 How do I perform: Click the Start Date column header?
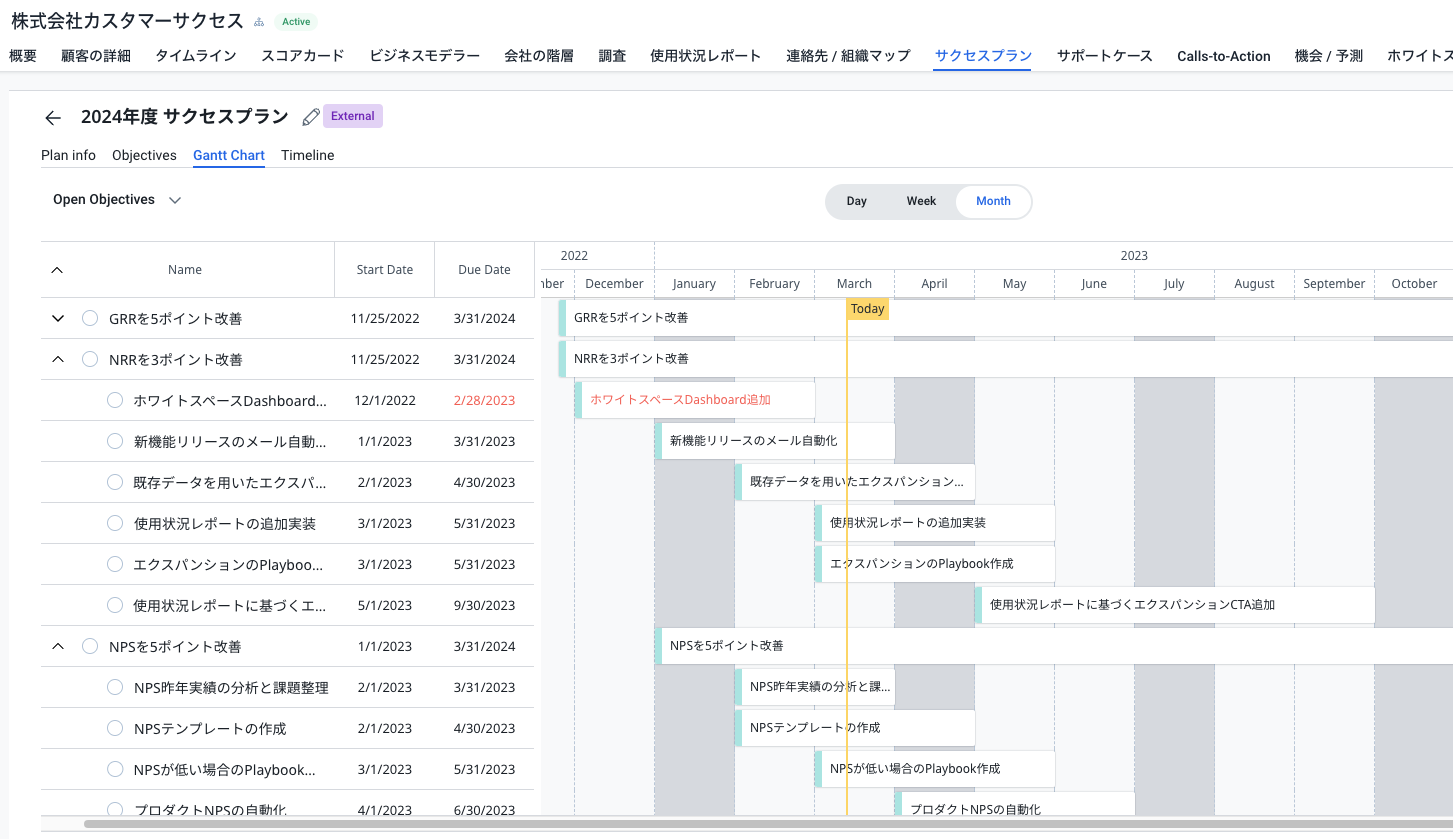click(385, 270)
